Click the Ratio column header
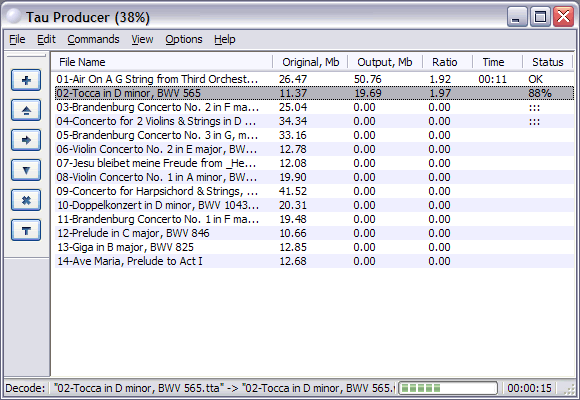This screenshot has height=400, width=580. click(x=447, y=62)
